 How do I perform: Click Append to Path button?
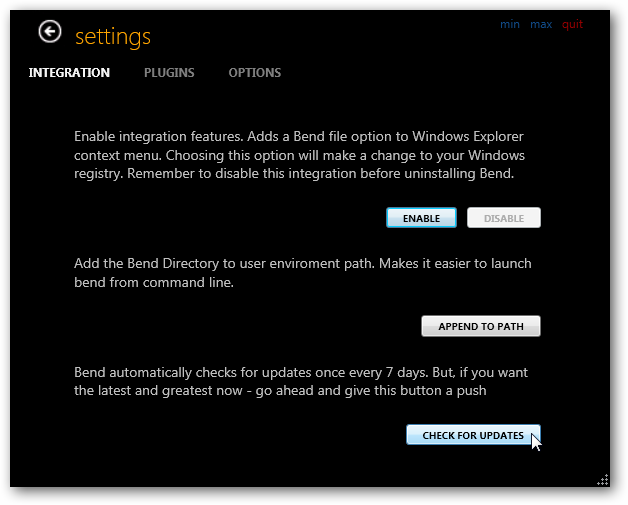coord(481,326)
